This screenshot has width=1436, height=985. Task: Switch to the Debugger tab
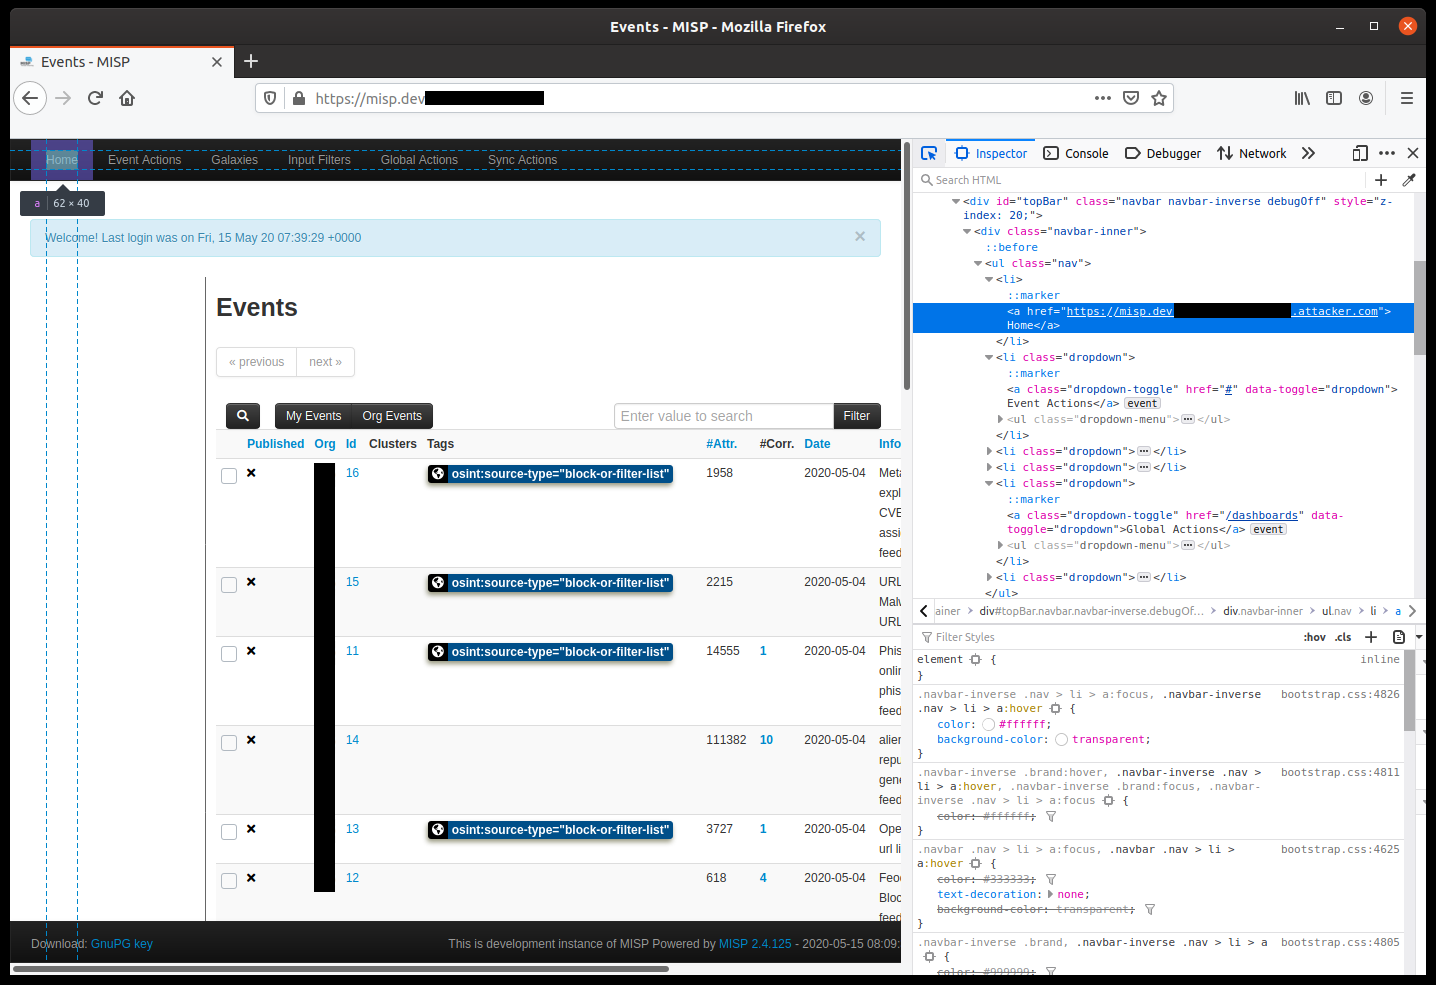[x=1163, y=153]
